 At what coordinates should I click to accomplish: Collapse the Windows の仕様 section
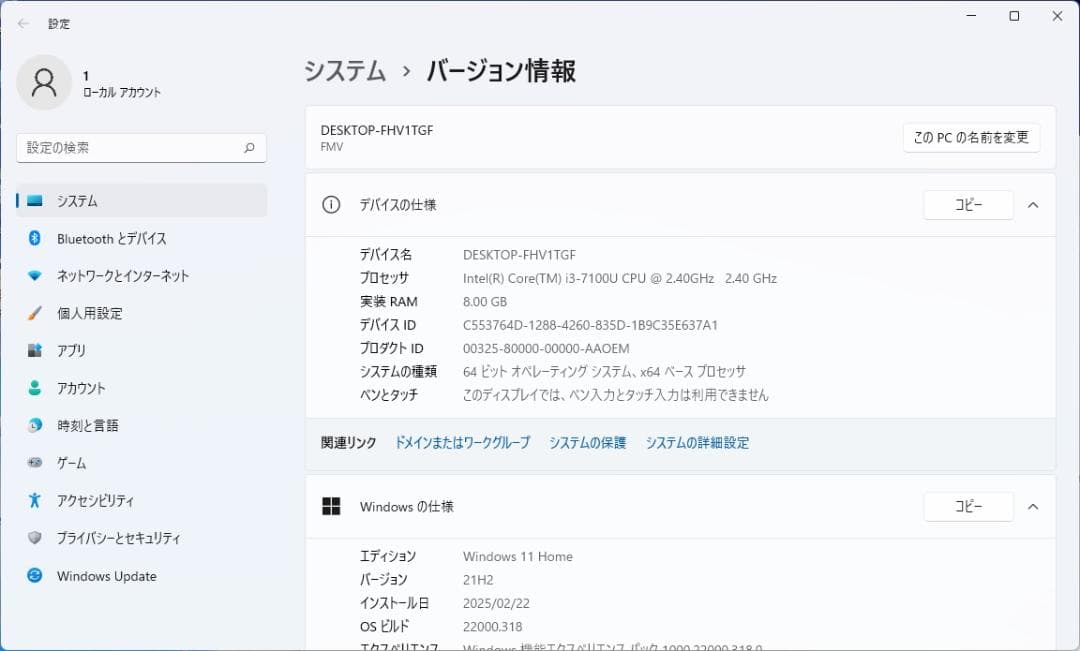point(1033,506)
